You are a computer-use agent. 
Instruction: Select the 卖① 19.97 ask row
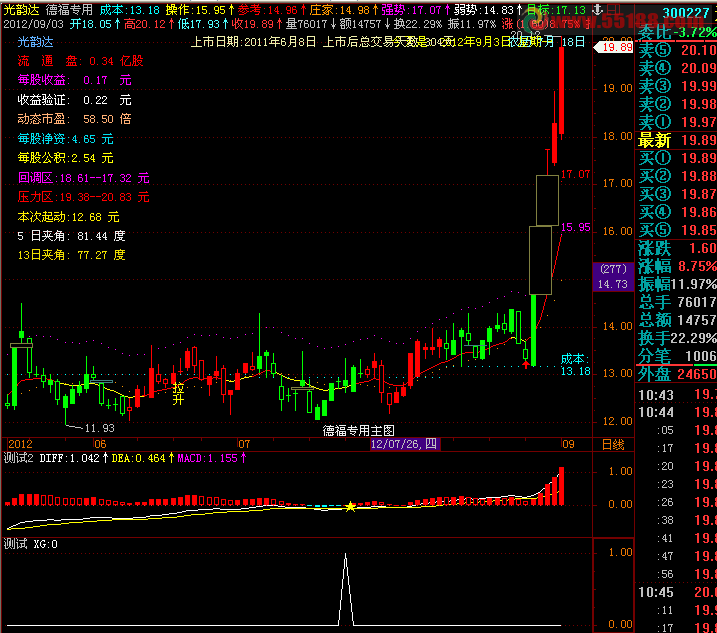tap(677, 122)
